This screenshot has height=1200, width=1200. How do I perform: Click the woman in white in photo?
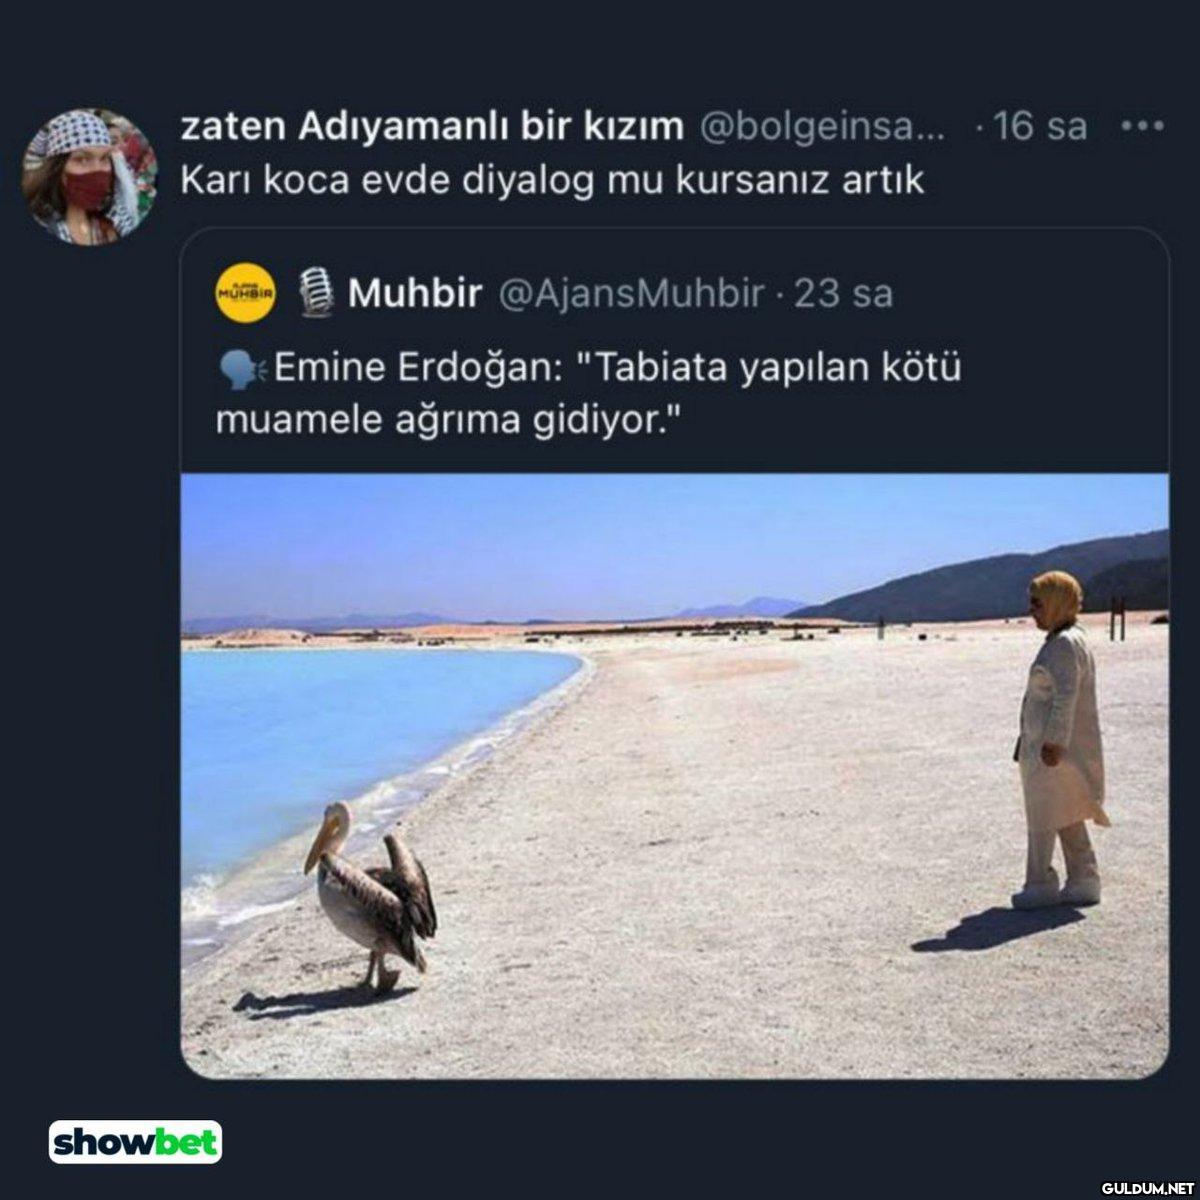point(1061,739)
